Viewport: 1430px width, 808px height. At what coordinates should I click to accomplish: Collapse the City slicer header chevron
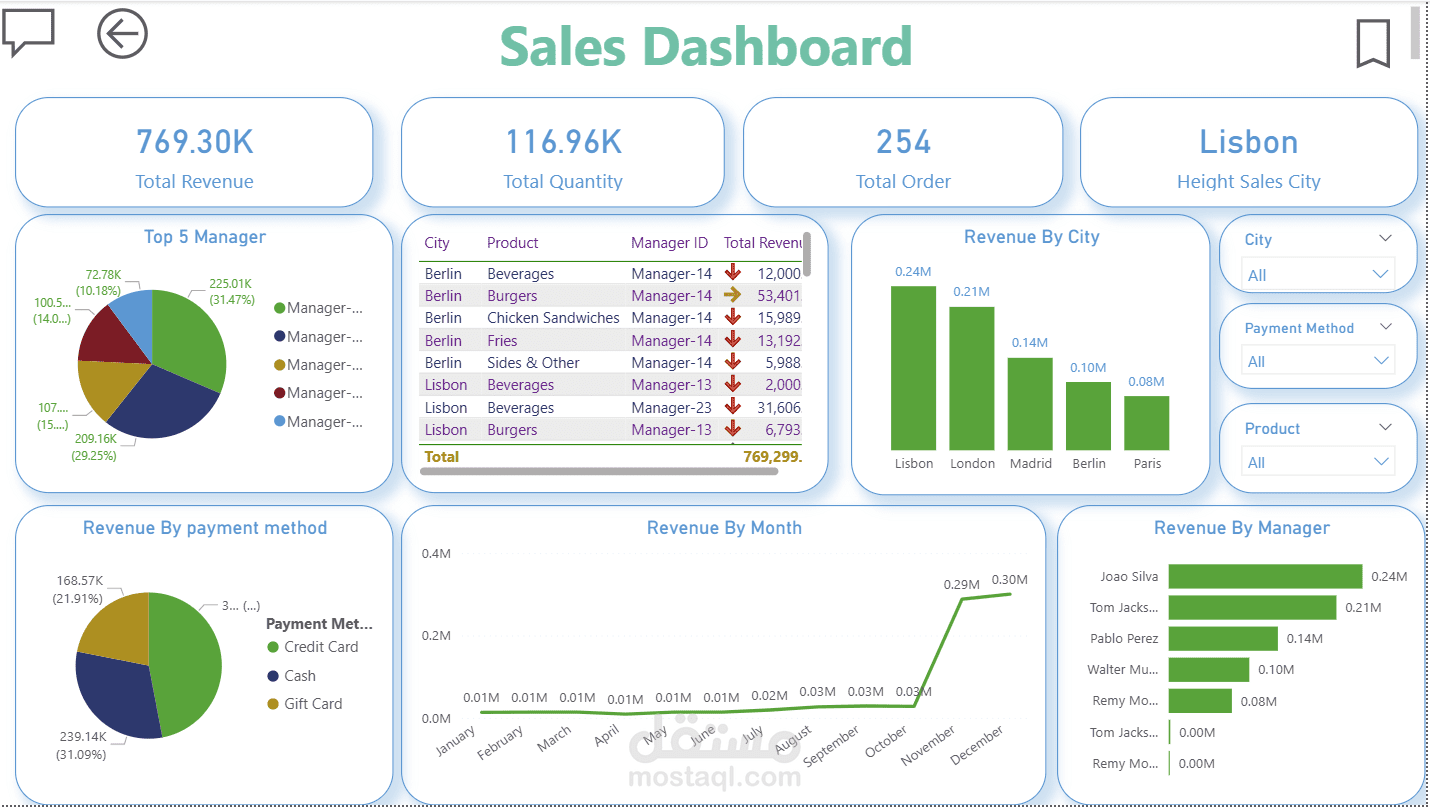(x=1385, y=239)
